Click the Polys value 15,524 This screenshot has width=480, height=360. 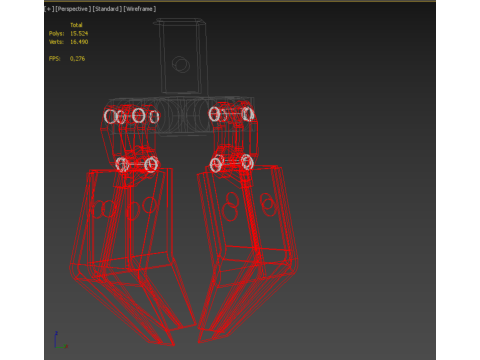pyautogui.click(x=79, y=33)
